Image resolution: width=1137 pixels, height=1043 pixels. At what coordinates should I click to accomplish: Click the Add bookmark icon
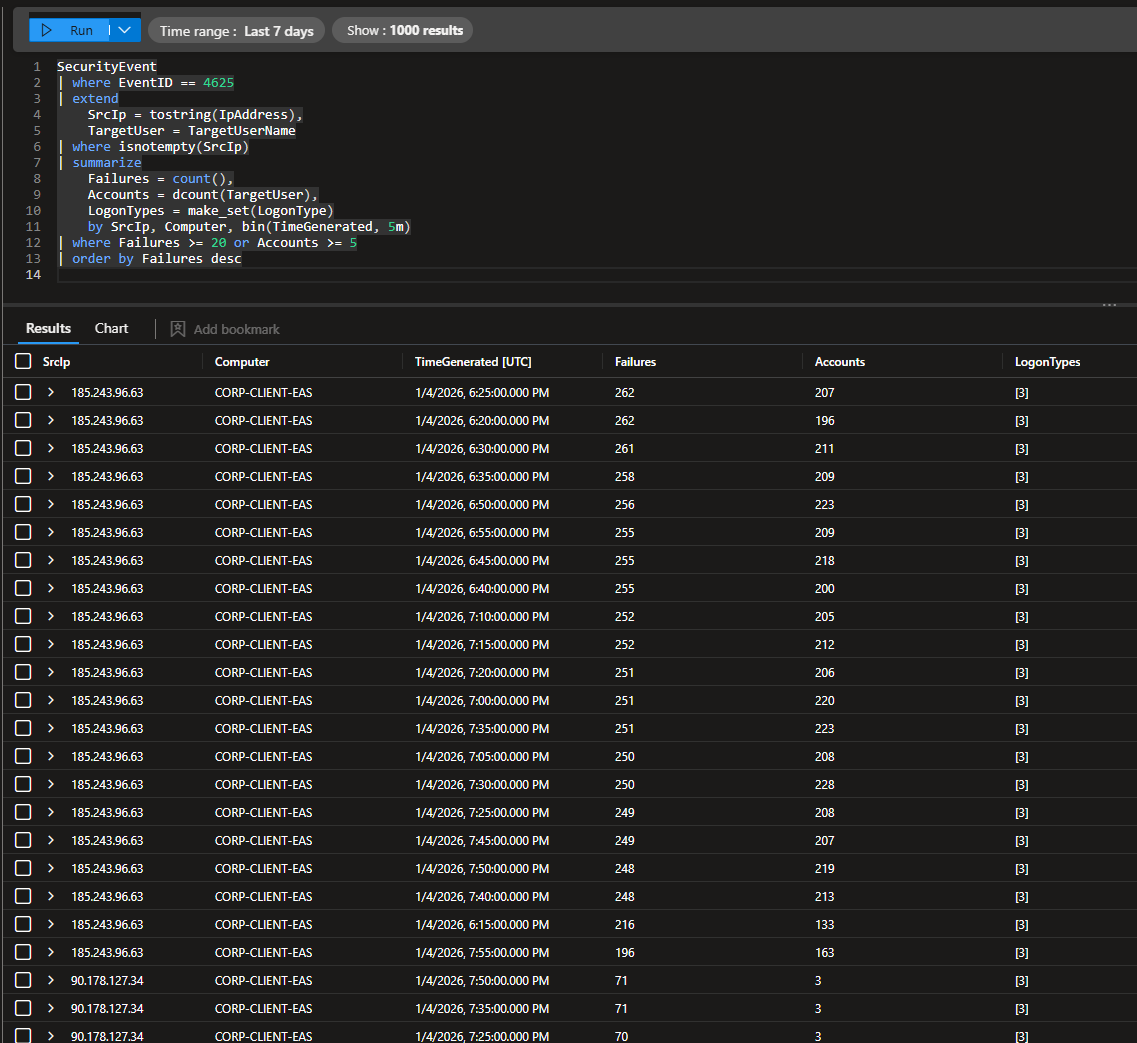pyautogui.click(x=178, y=329)
